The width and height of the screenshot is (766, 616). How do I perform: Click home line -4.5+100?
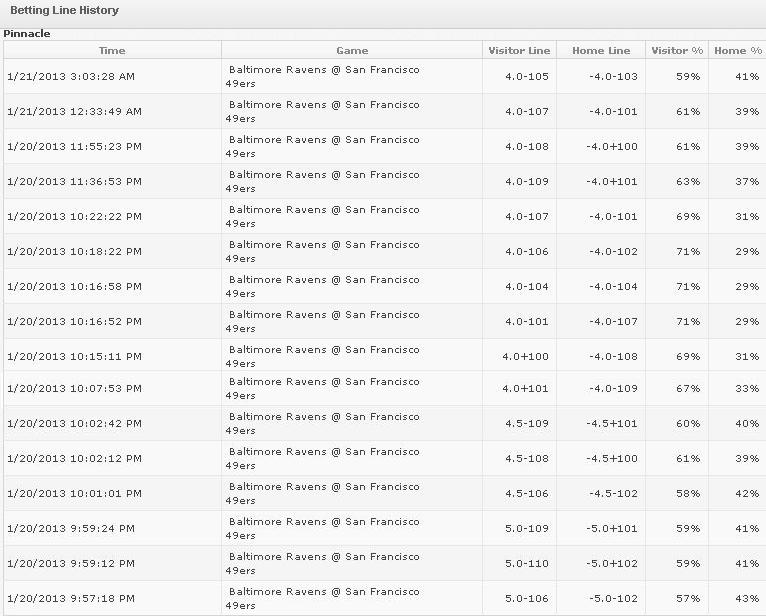click(x=612, y=459)
